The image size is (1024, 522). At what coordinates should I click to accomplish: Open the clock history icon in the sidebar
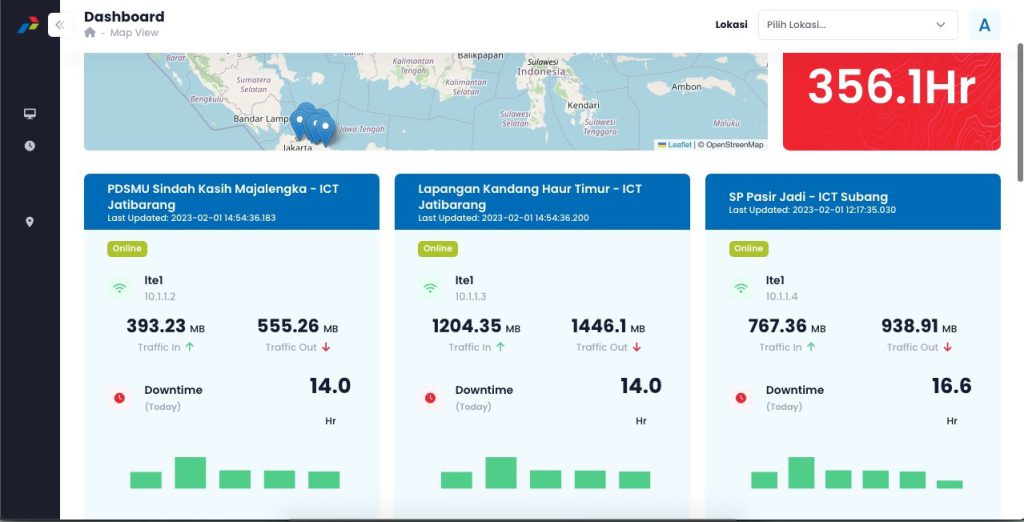coord(30,146)
